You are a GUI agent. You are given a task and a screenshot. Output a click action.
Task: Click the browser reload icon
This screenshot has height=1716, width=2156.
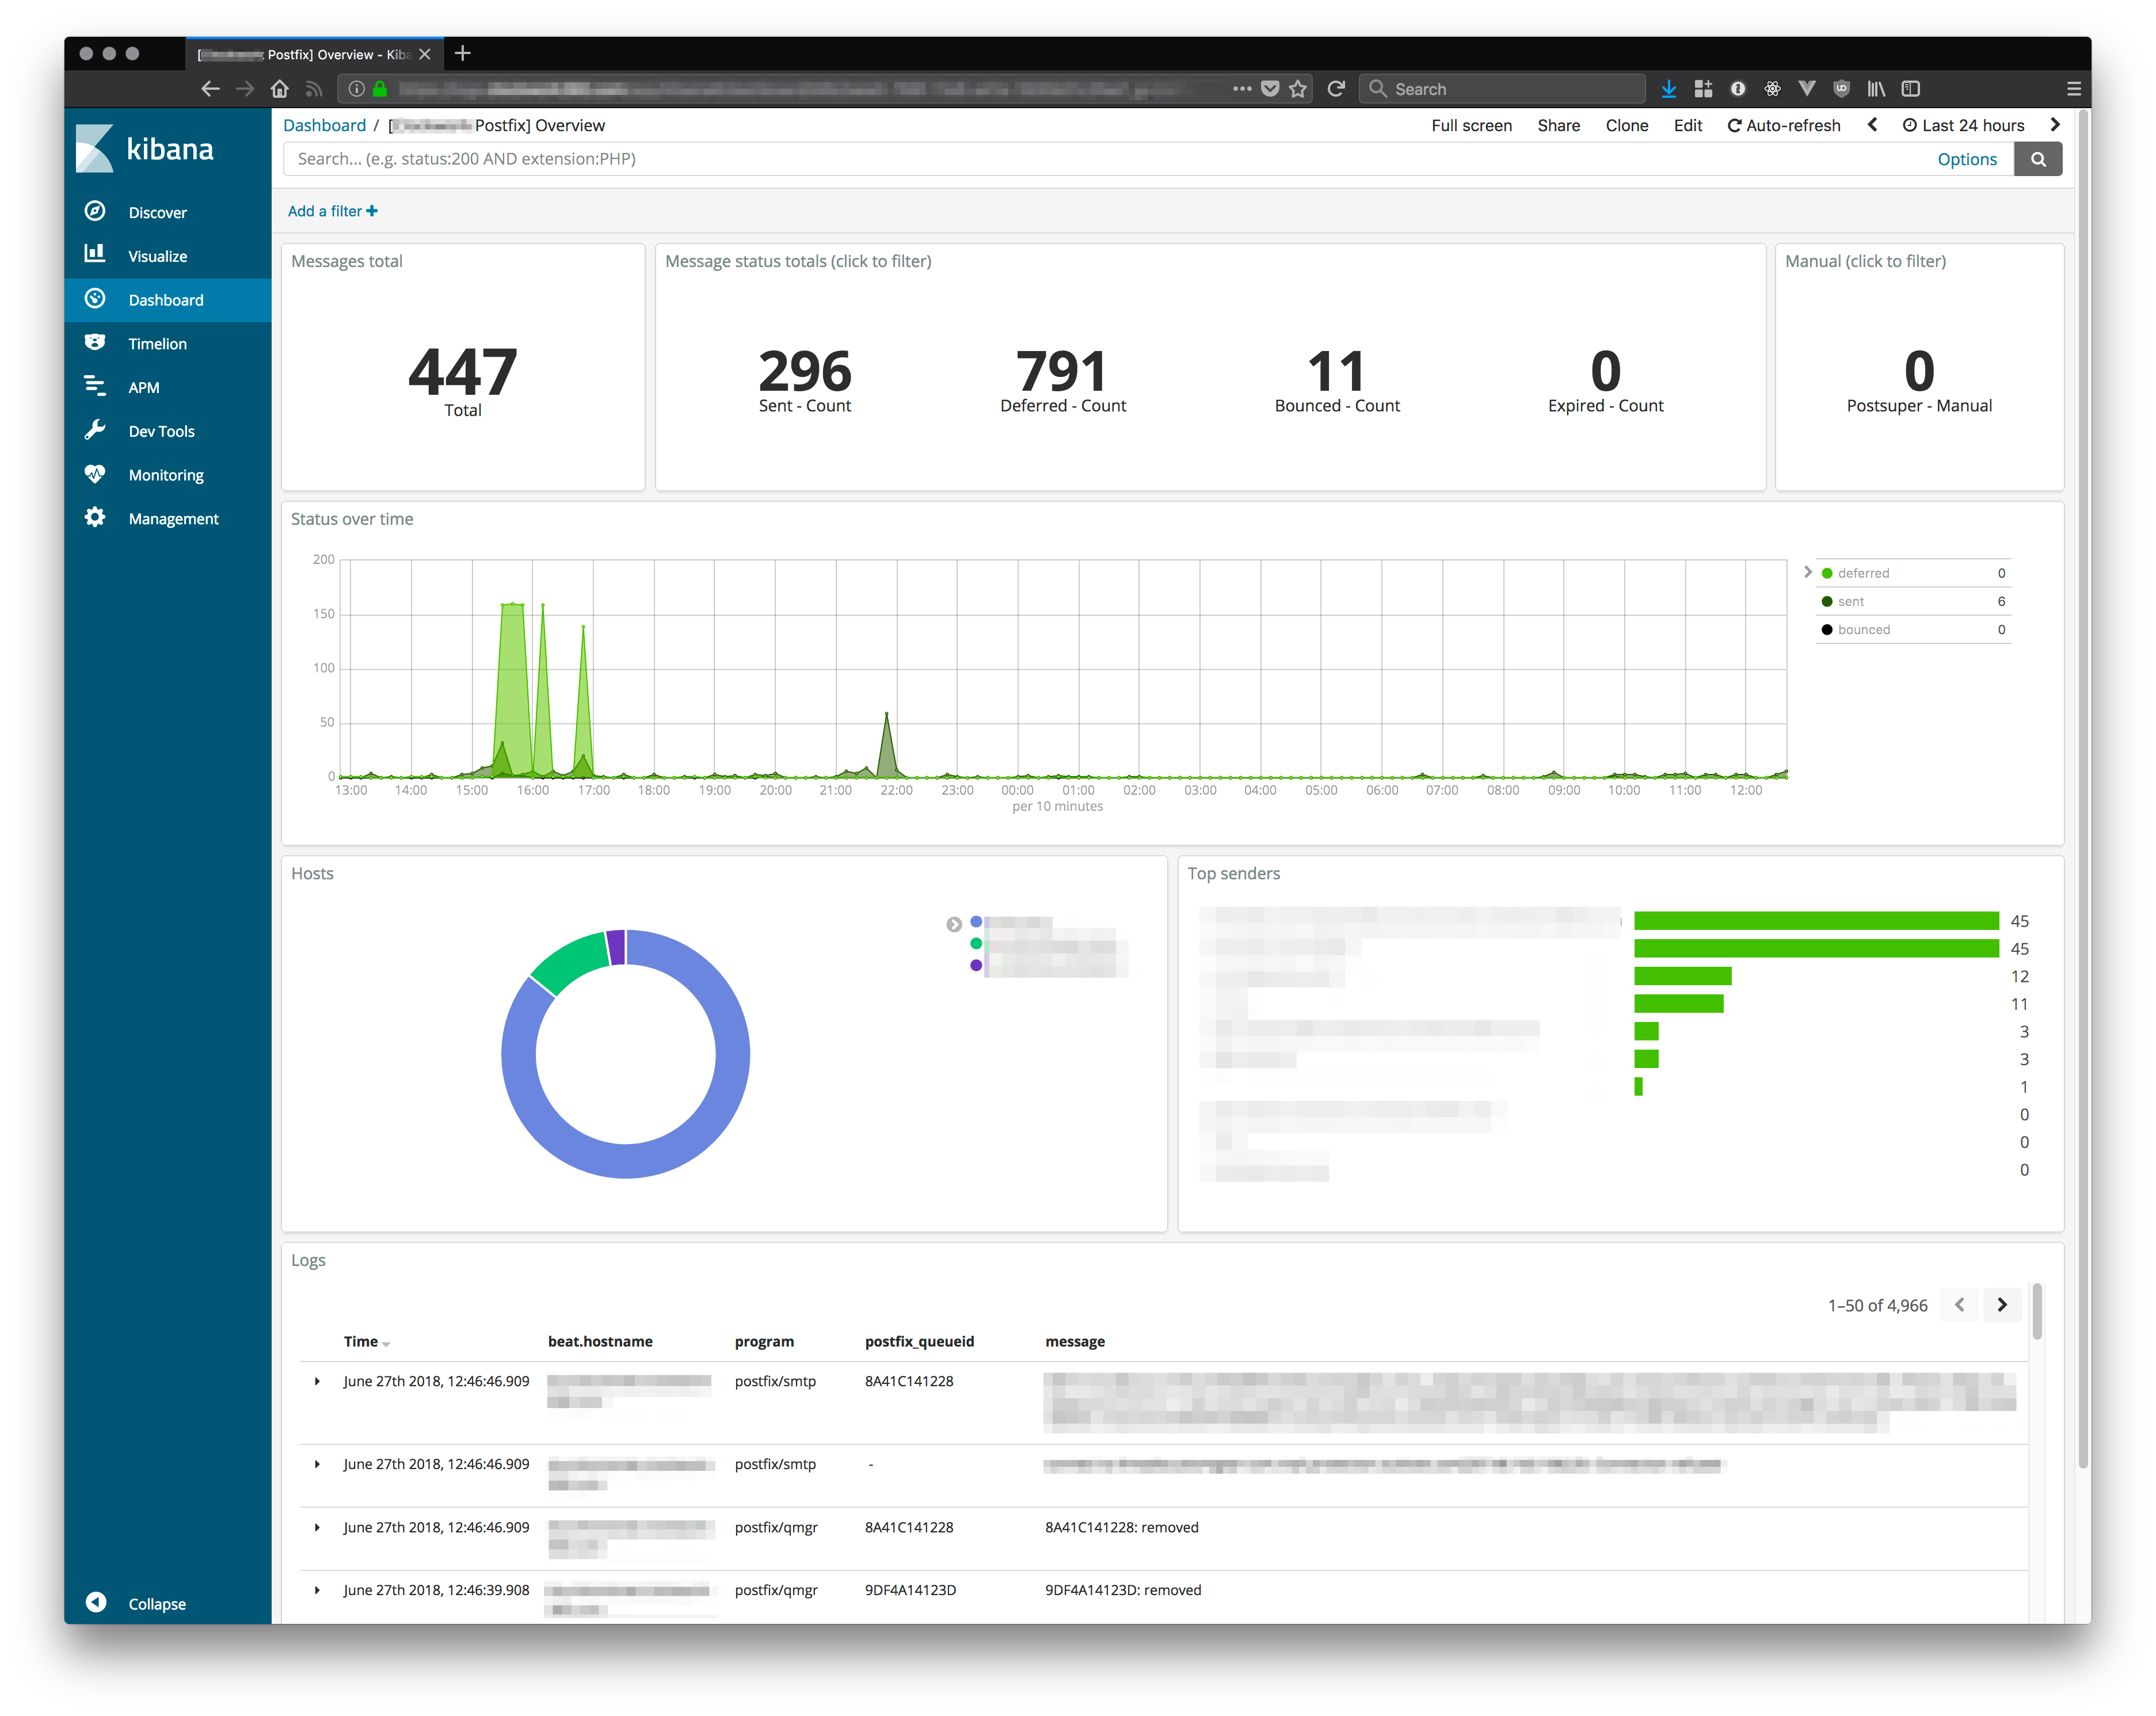[1336, 89]
